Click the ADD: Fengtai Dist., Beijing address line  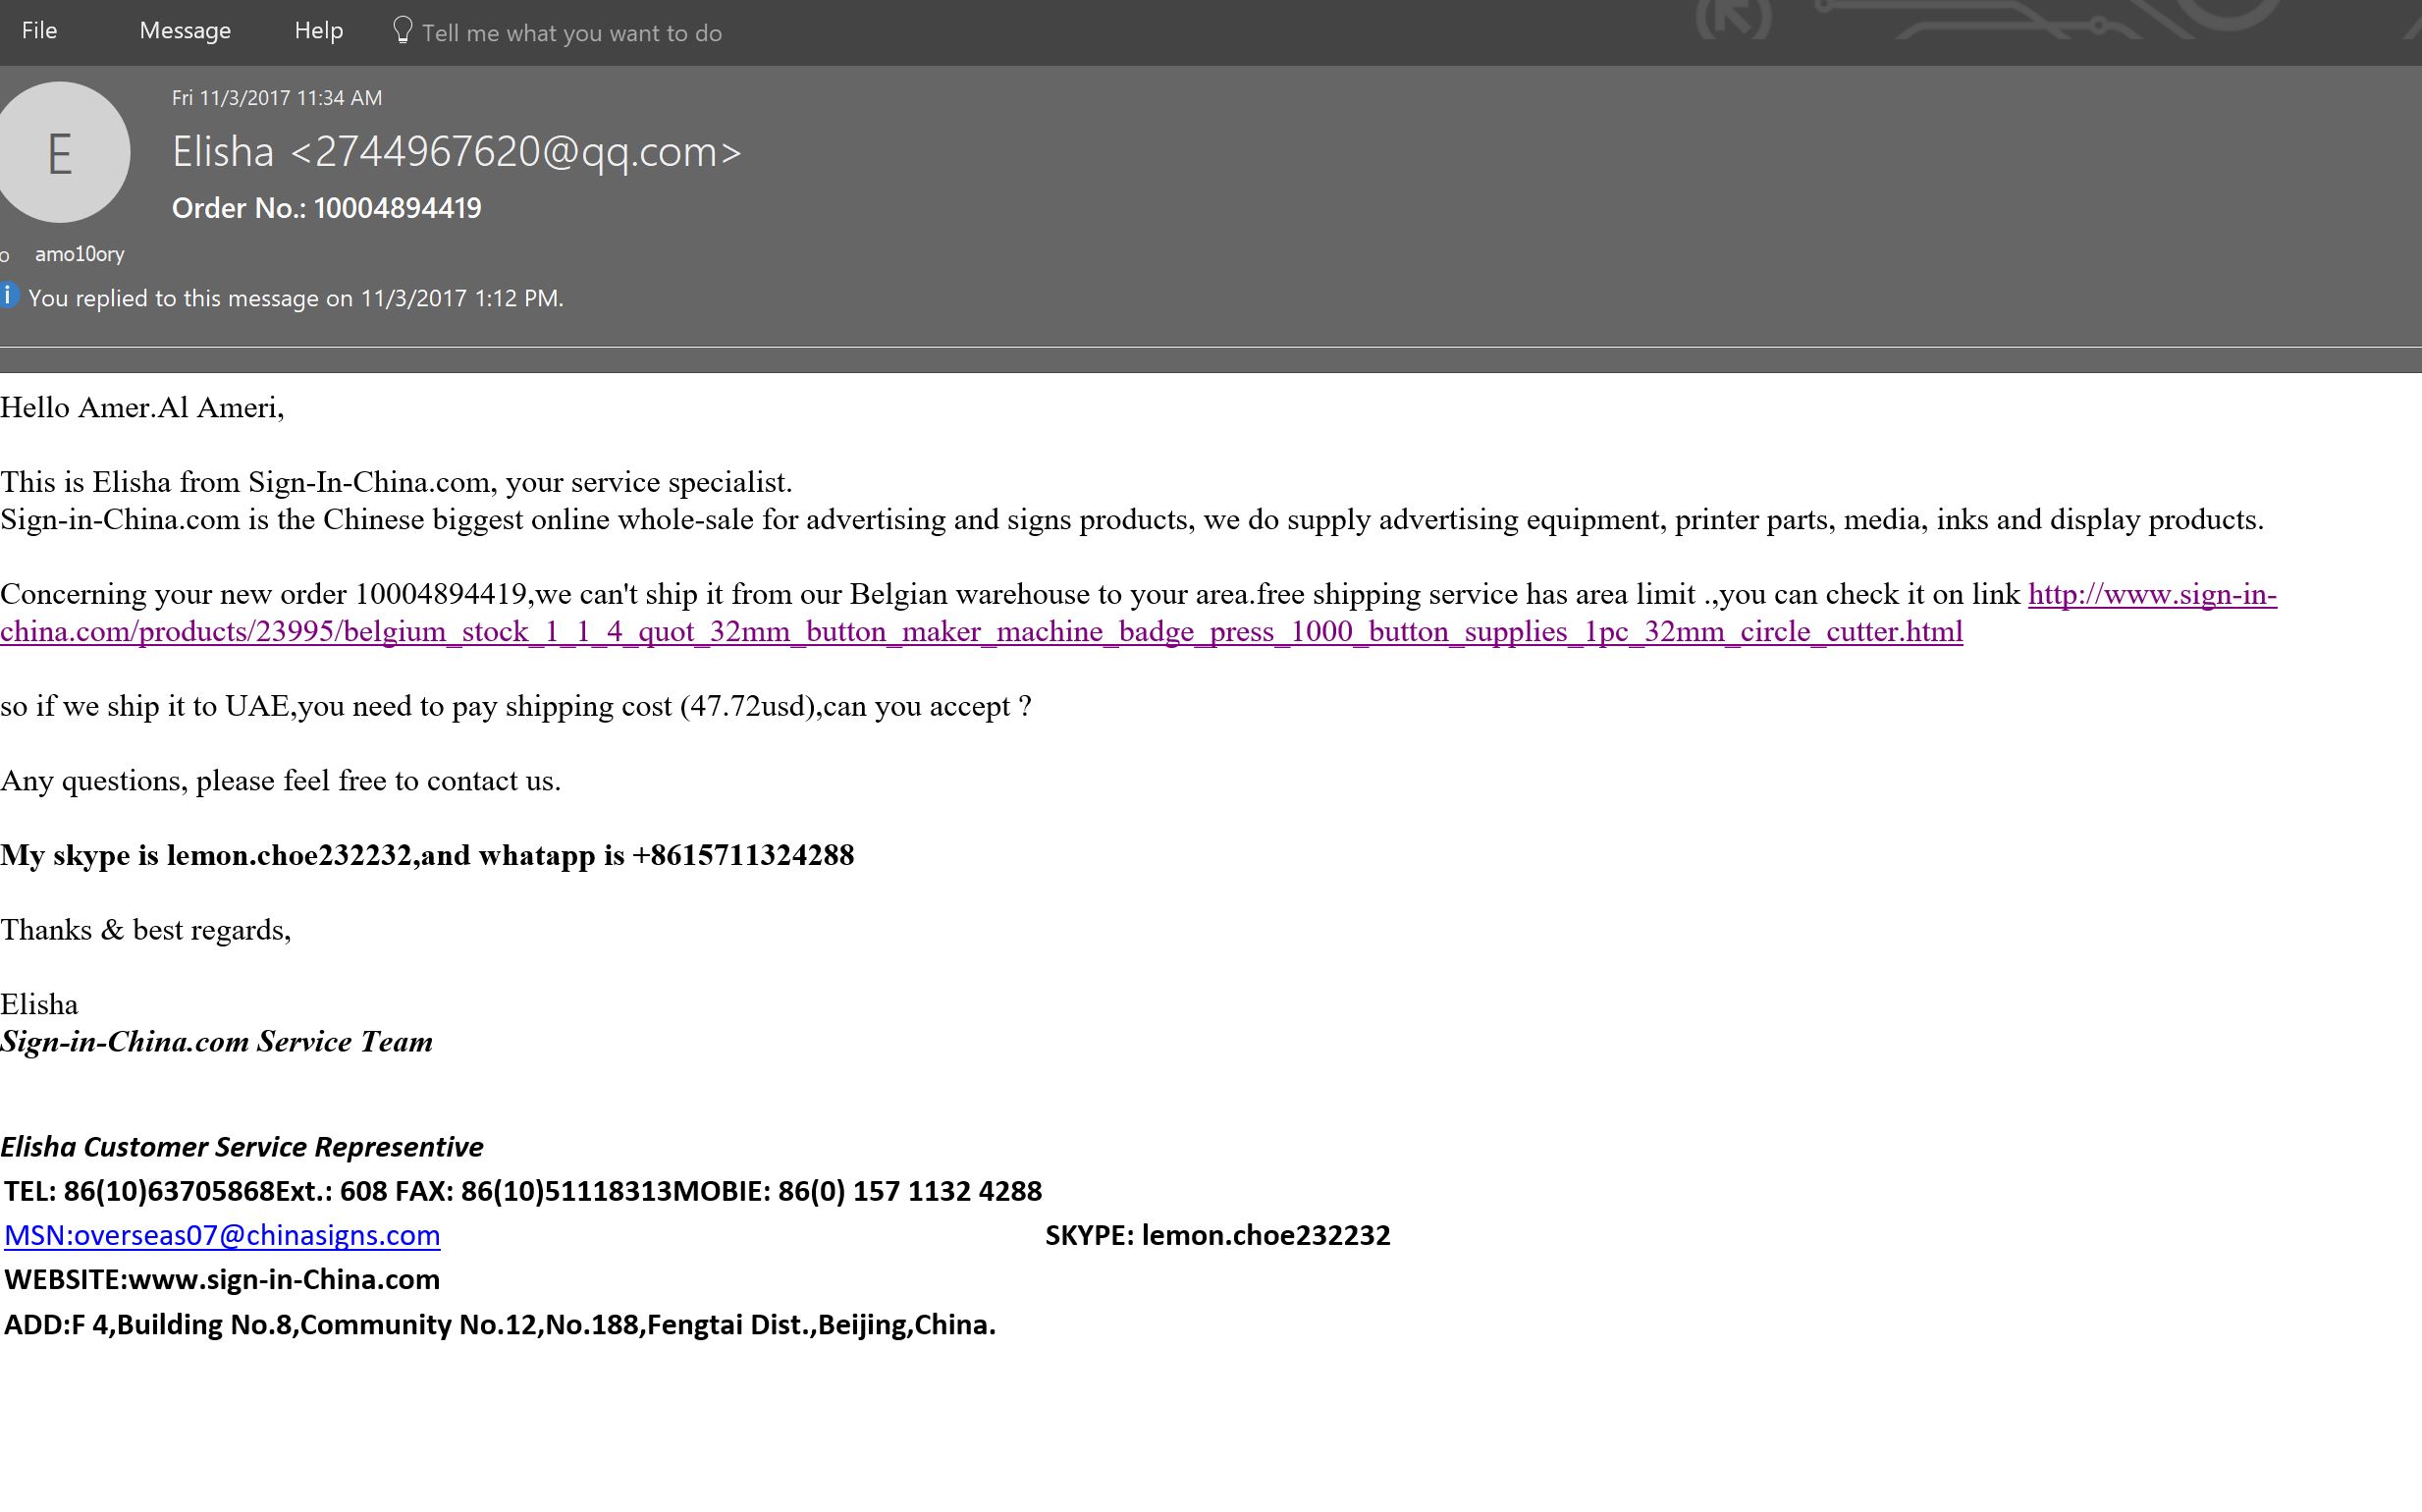click(x=500, y=1324)
